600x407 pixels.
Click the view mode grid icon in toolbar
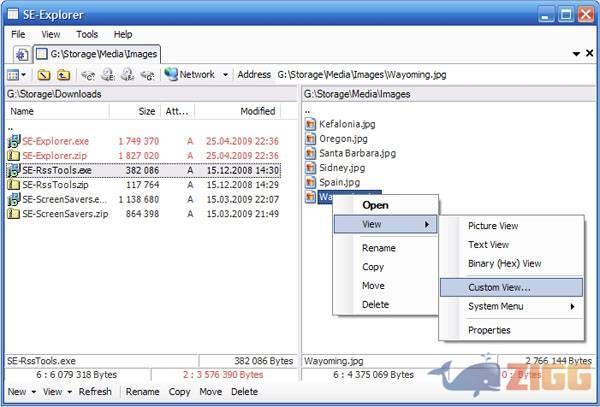coord(14,74)
